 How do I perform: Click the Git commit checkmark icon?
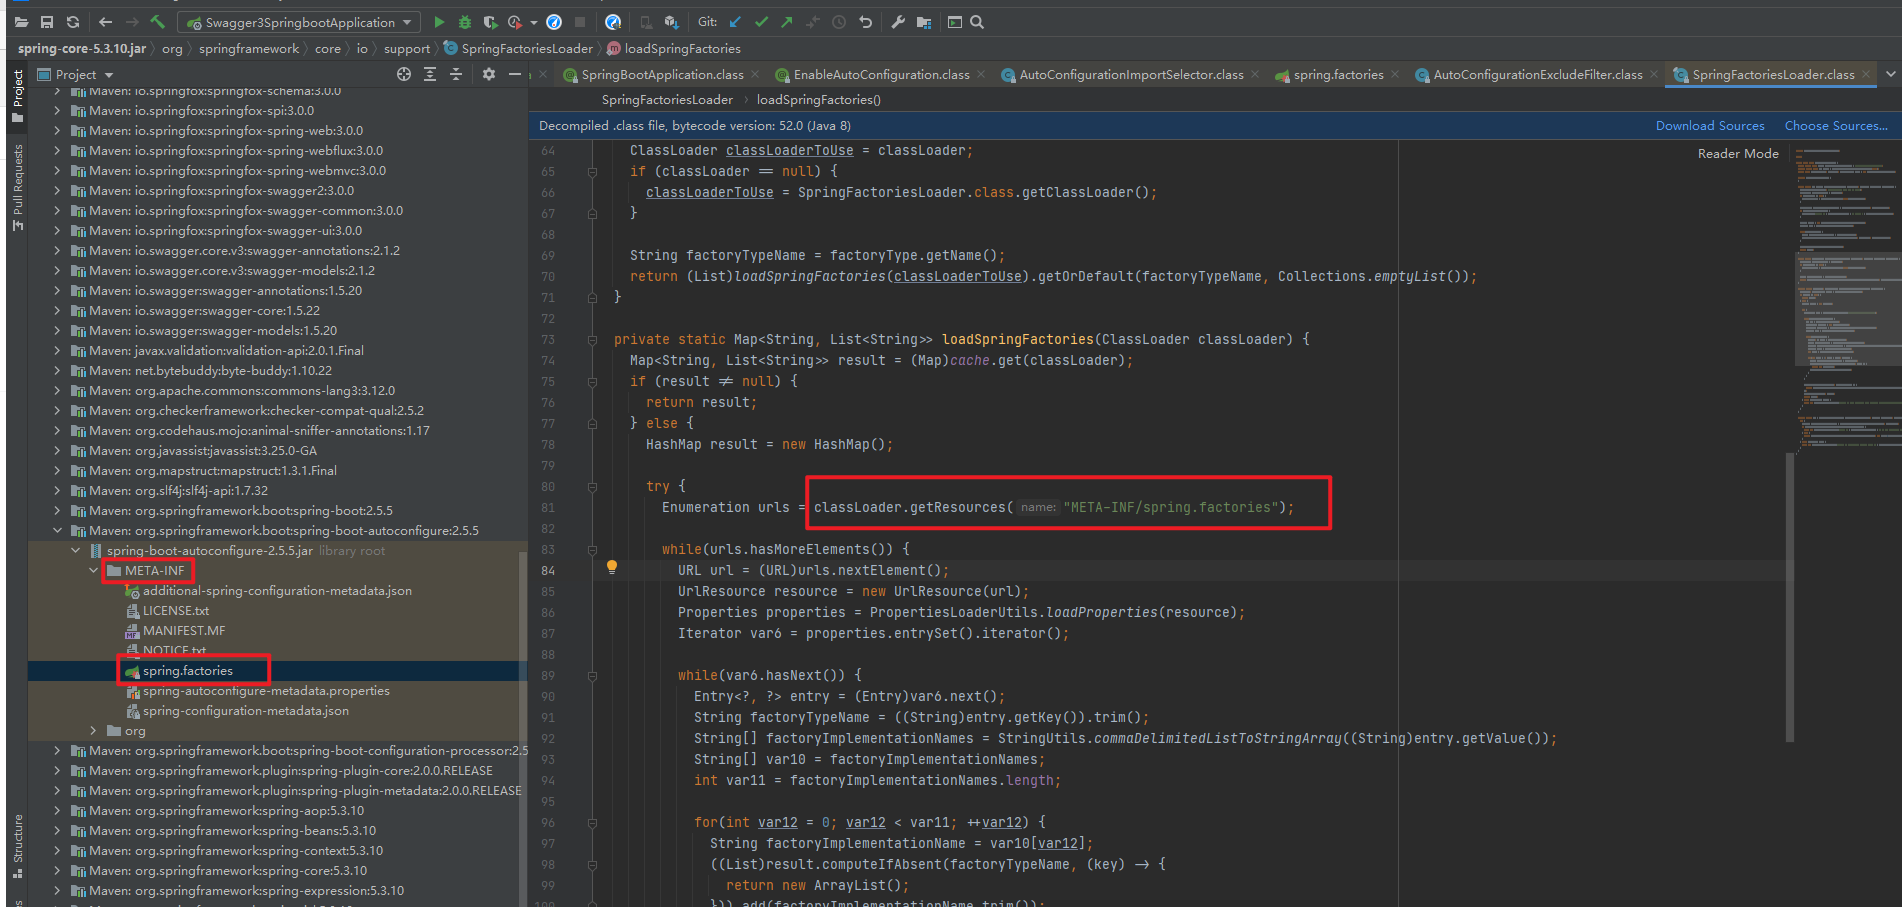coord(761,22)
